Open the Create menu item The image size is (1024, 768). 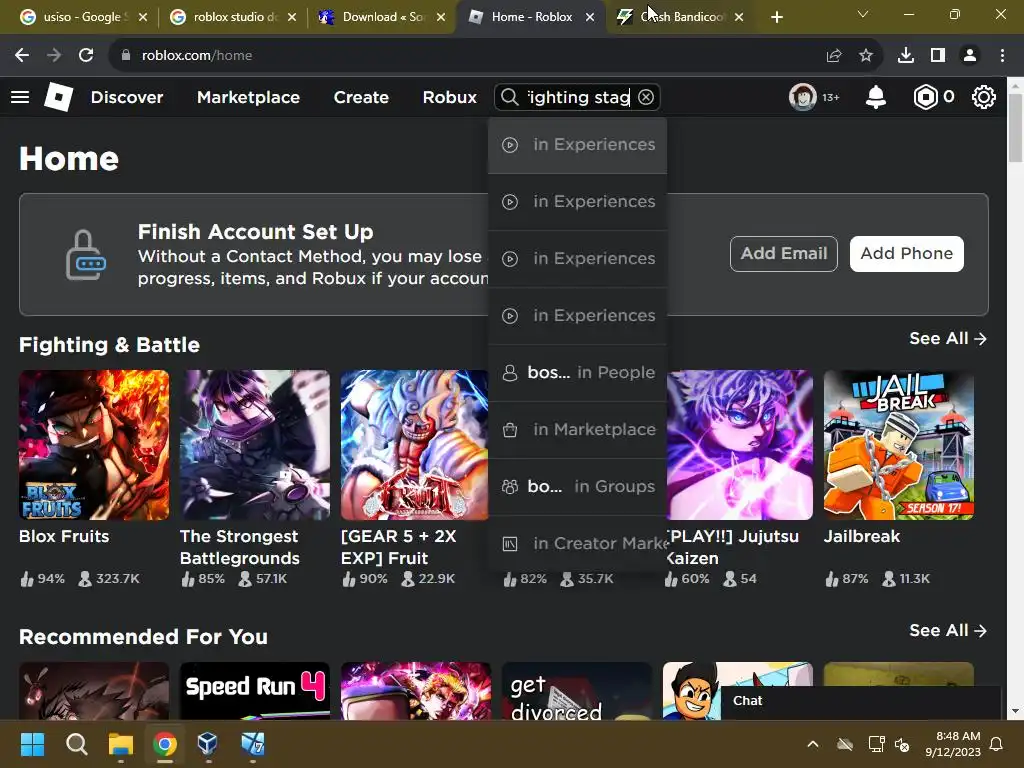(x=361, y=97)
